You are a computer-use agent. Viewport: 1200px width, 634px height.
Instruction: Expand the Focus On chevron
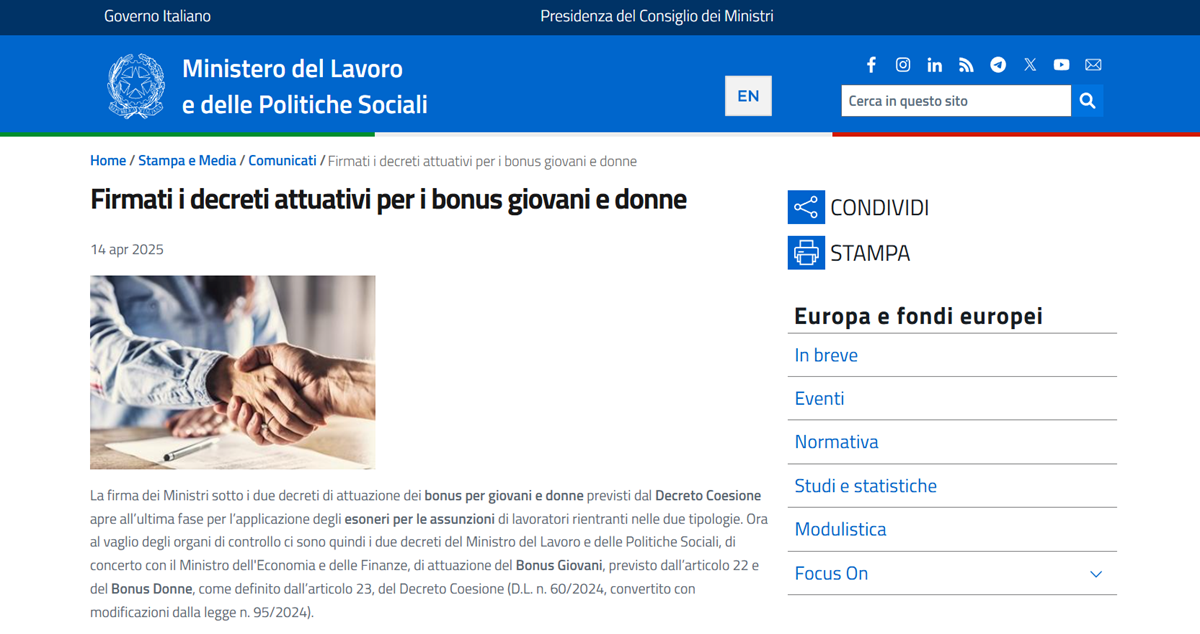1096,574
